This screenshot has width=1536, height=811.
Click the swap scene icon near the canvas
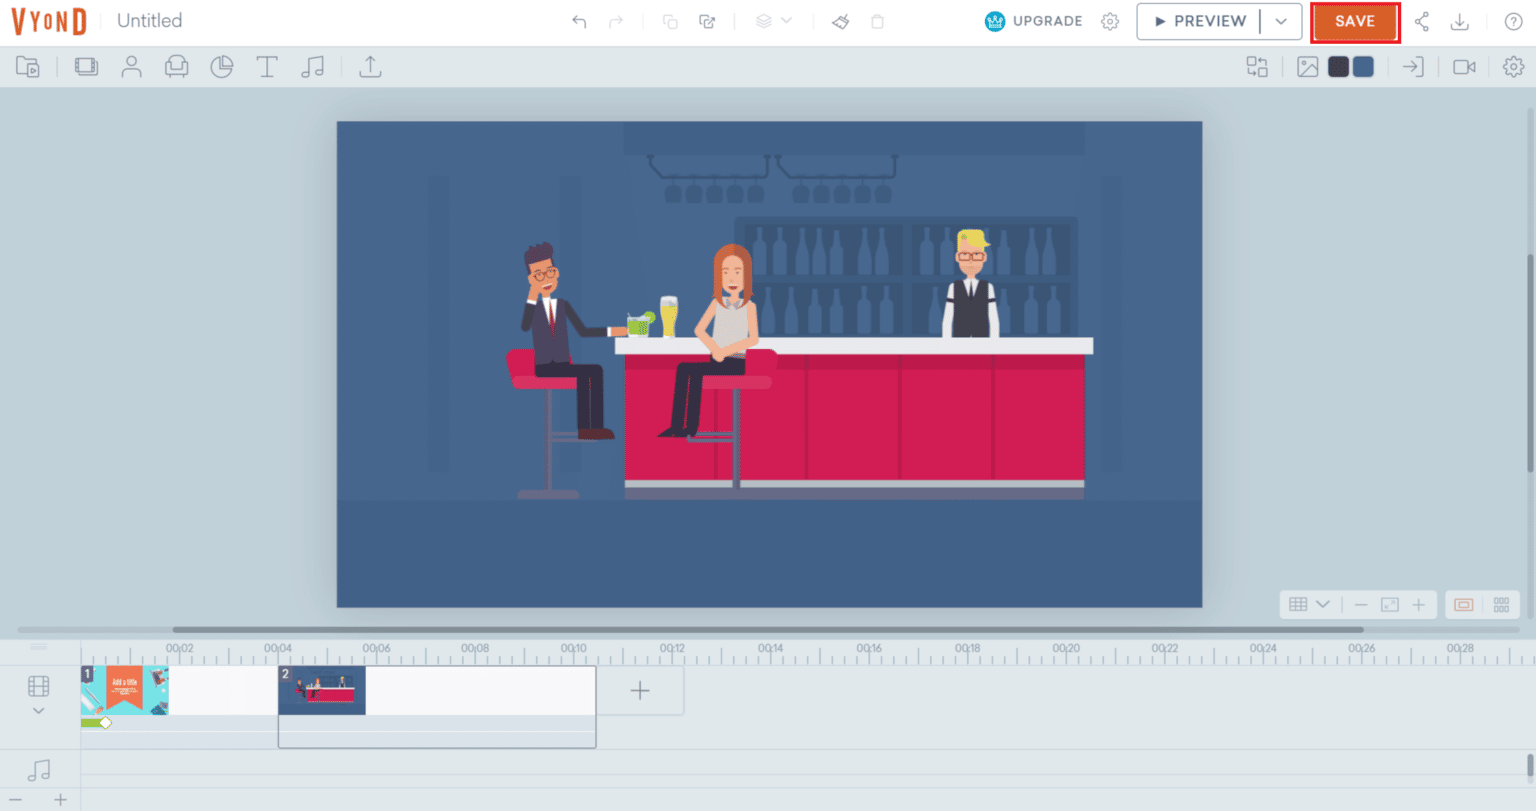(1256, 66)
